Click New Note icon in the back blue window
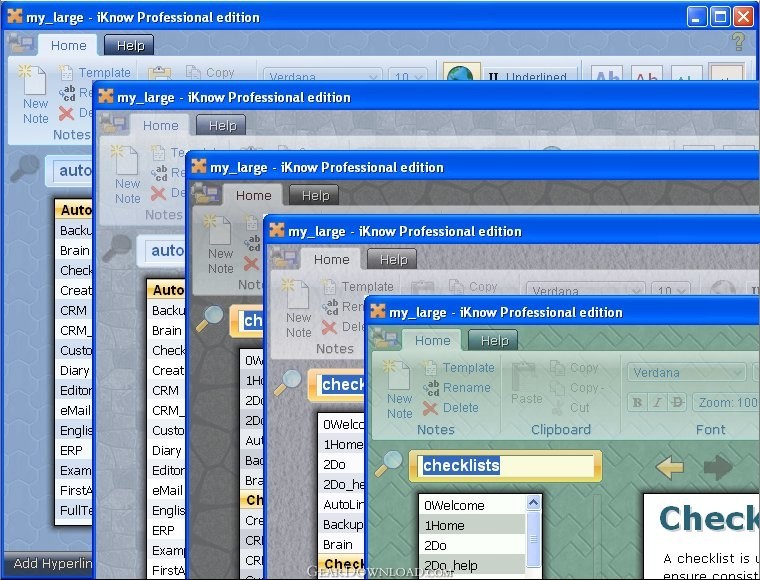Viewport: 760px width, 580px height. point(34,80)
